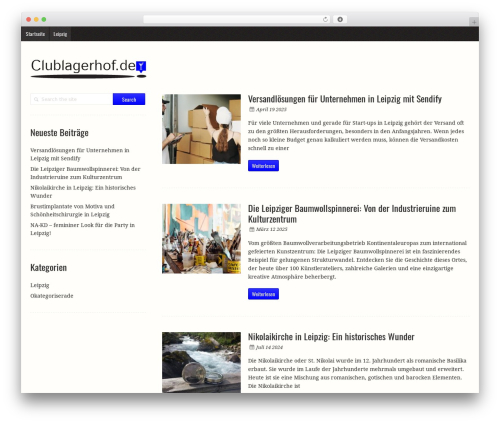Open the Startseite menu item
This screenshot has height=423, width=500.
(35, 34)
